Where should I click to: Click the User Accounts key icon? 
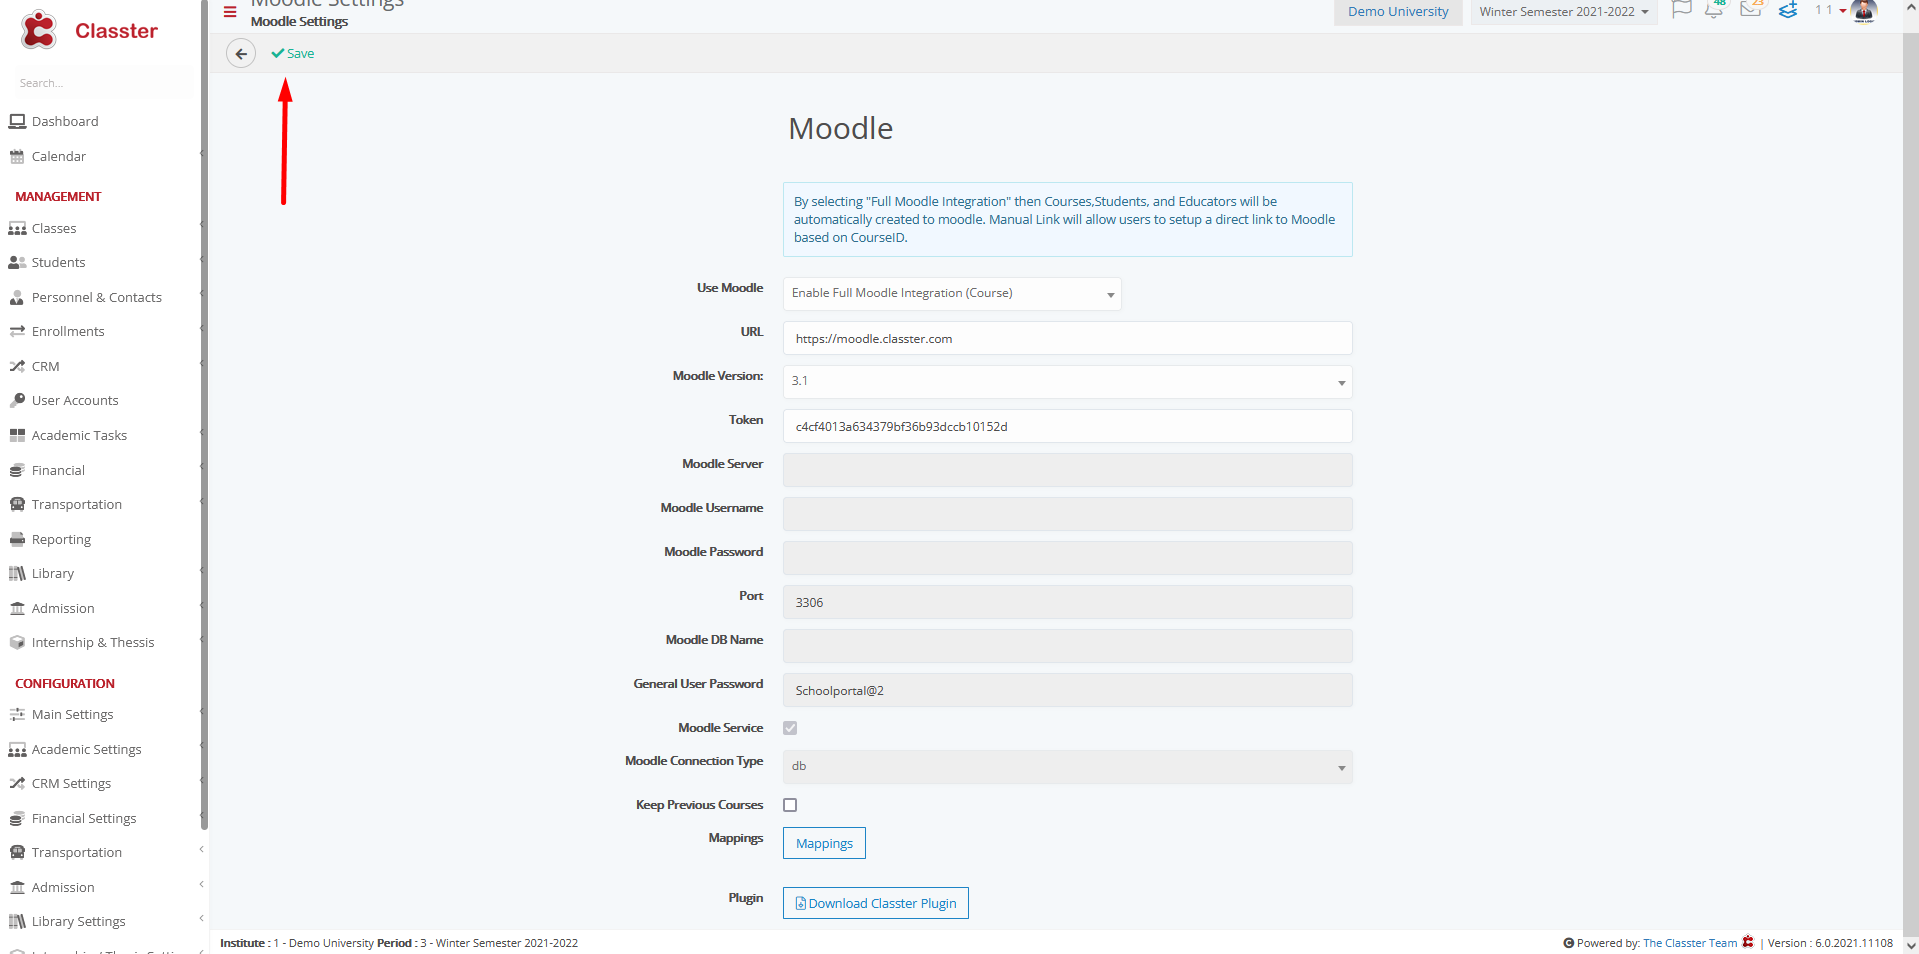click(17, 400)
